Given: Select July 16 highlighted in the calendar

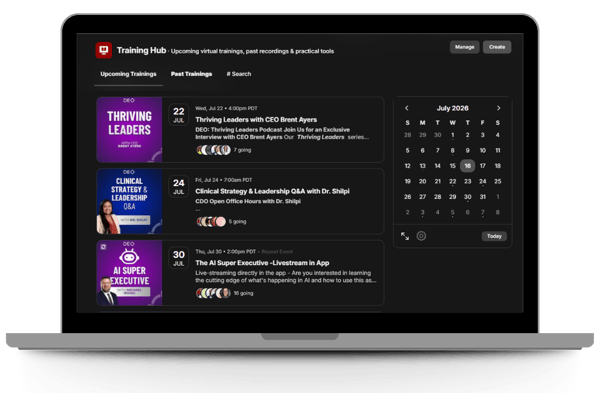Looking at the screenshot, I should click(x=468, y=166).
